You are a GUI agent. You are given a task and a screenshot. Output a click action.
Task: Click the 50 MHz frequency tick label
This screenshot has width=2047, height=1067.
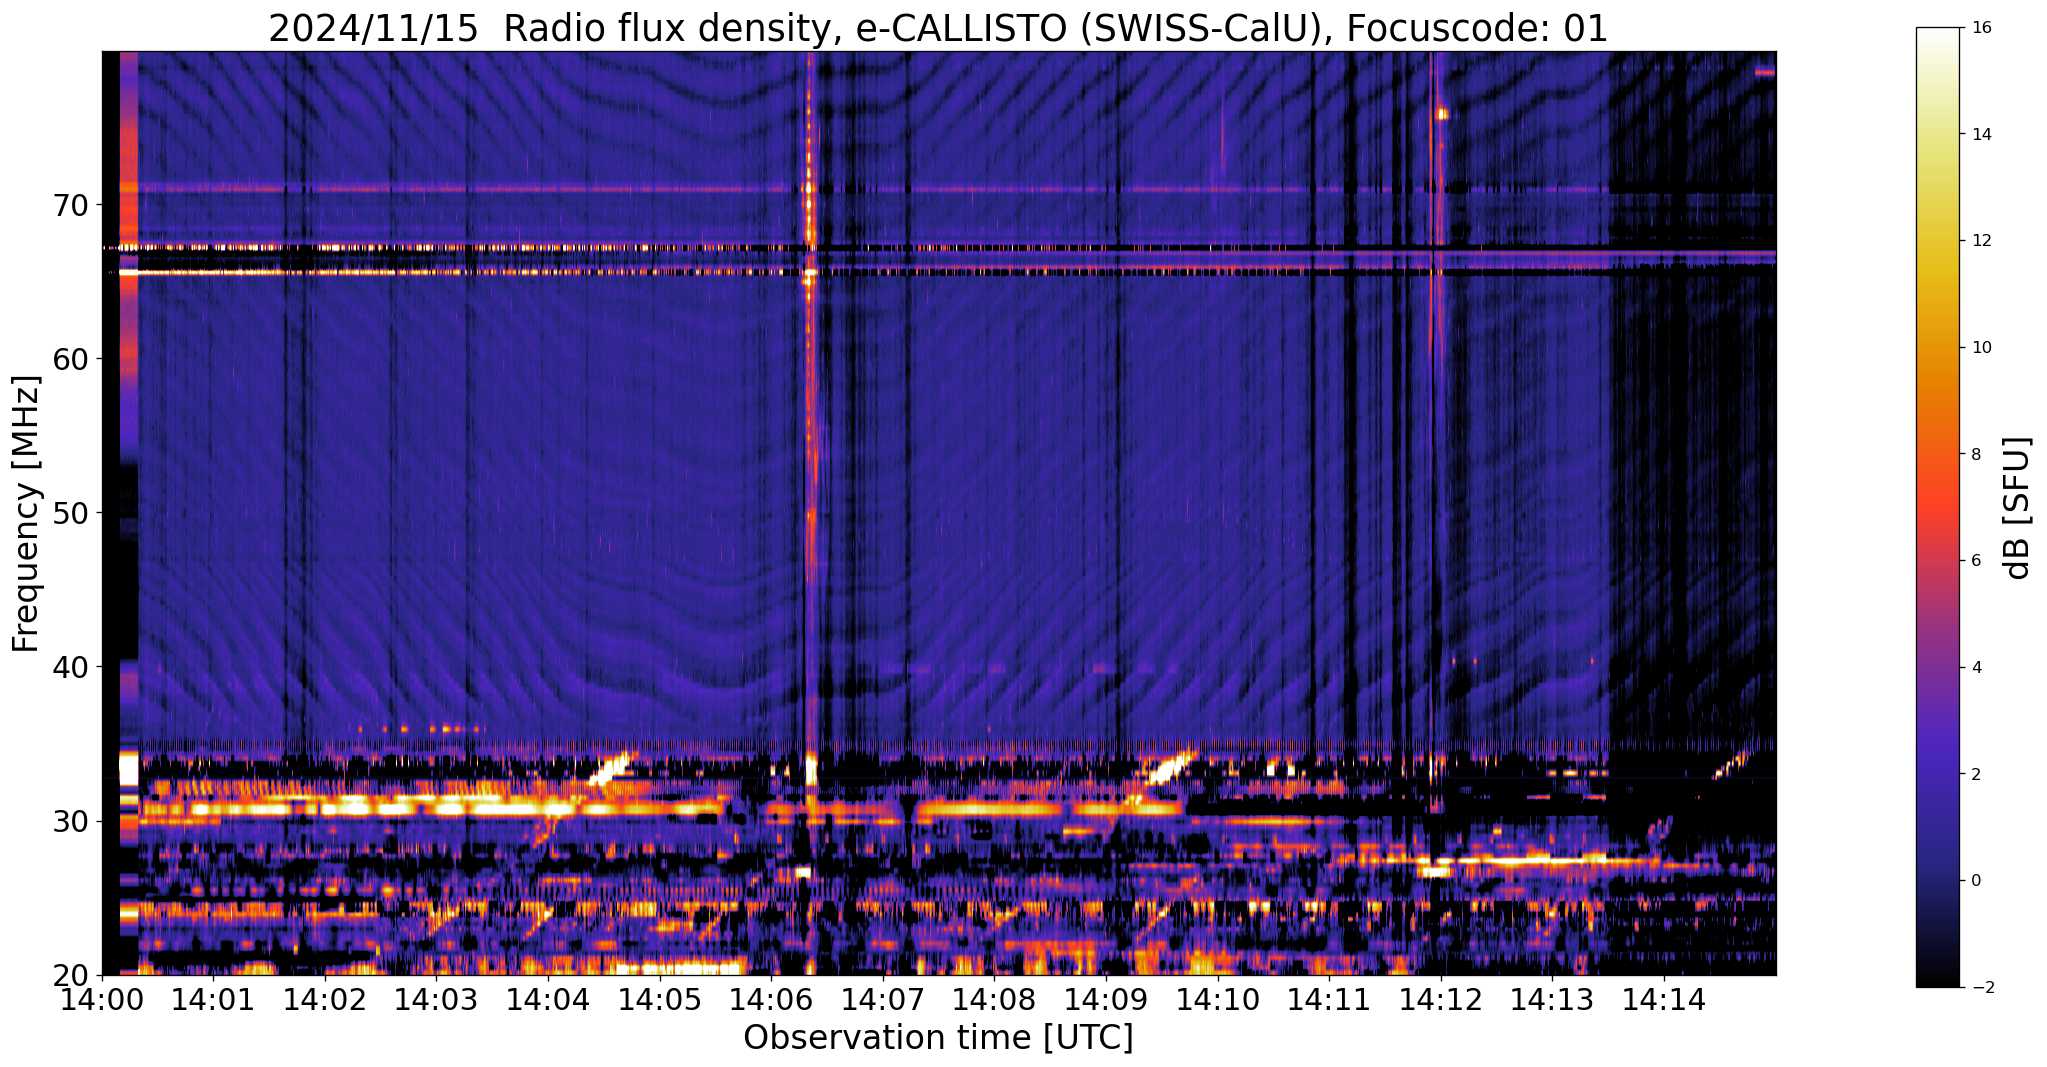coord(72,513)
